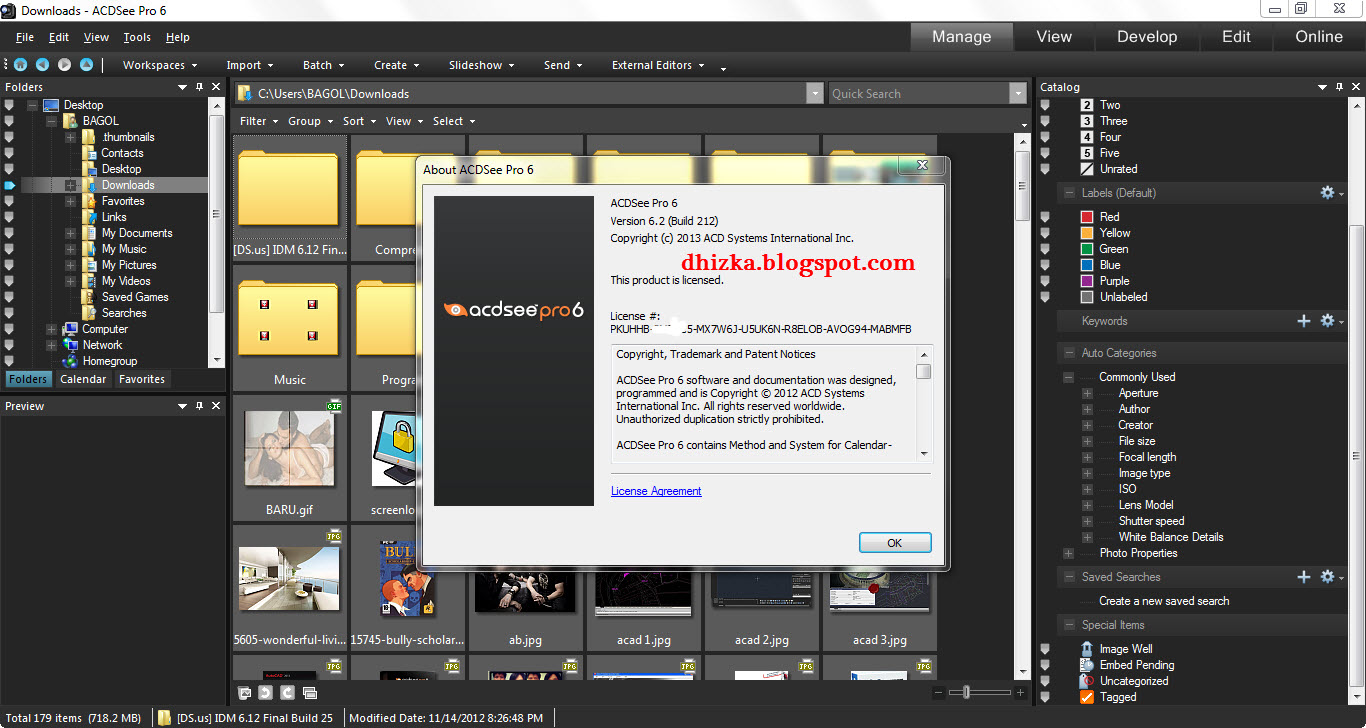Click the Forward navigation arrow icon
1366x728 pixels.
64,65
